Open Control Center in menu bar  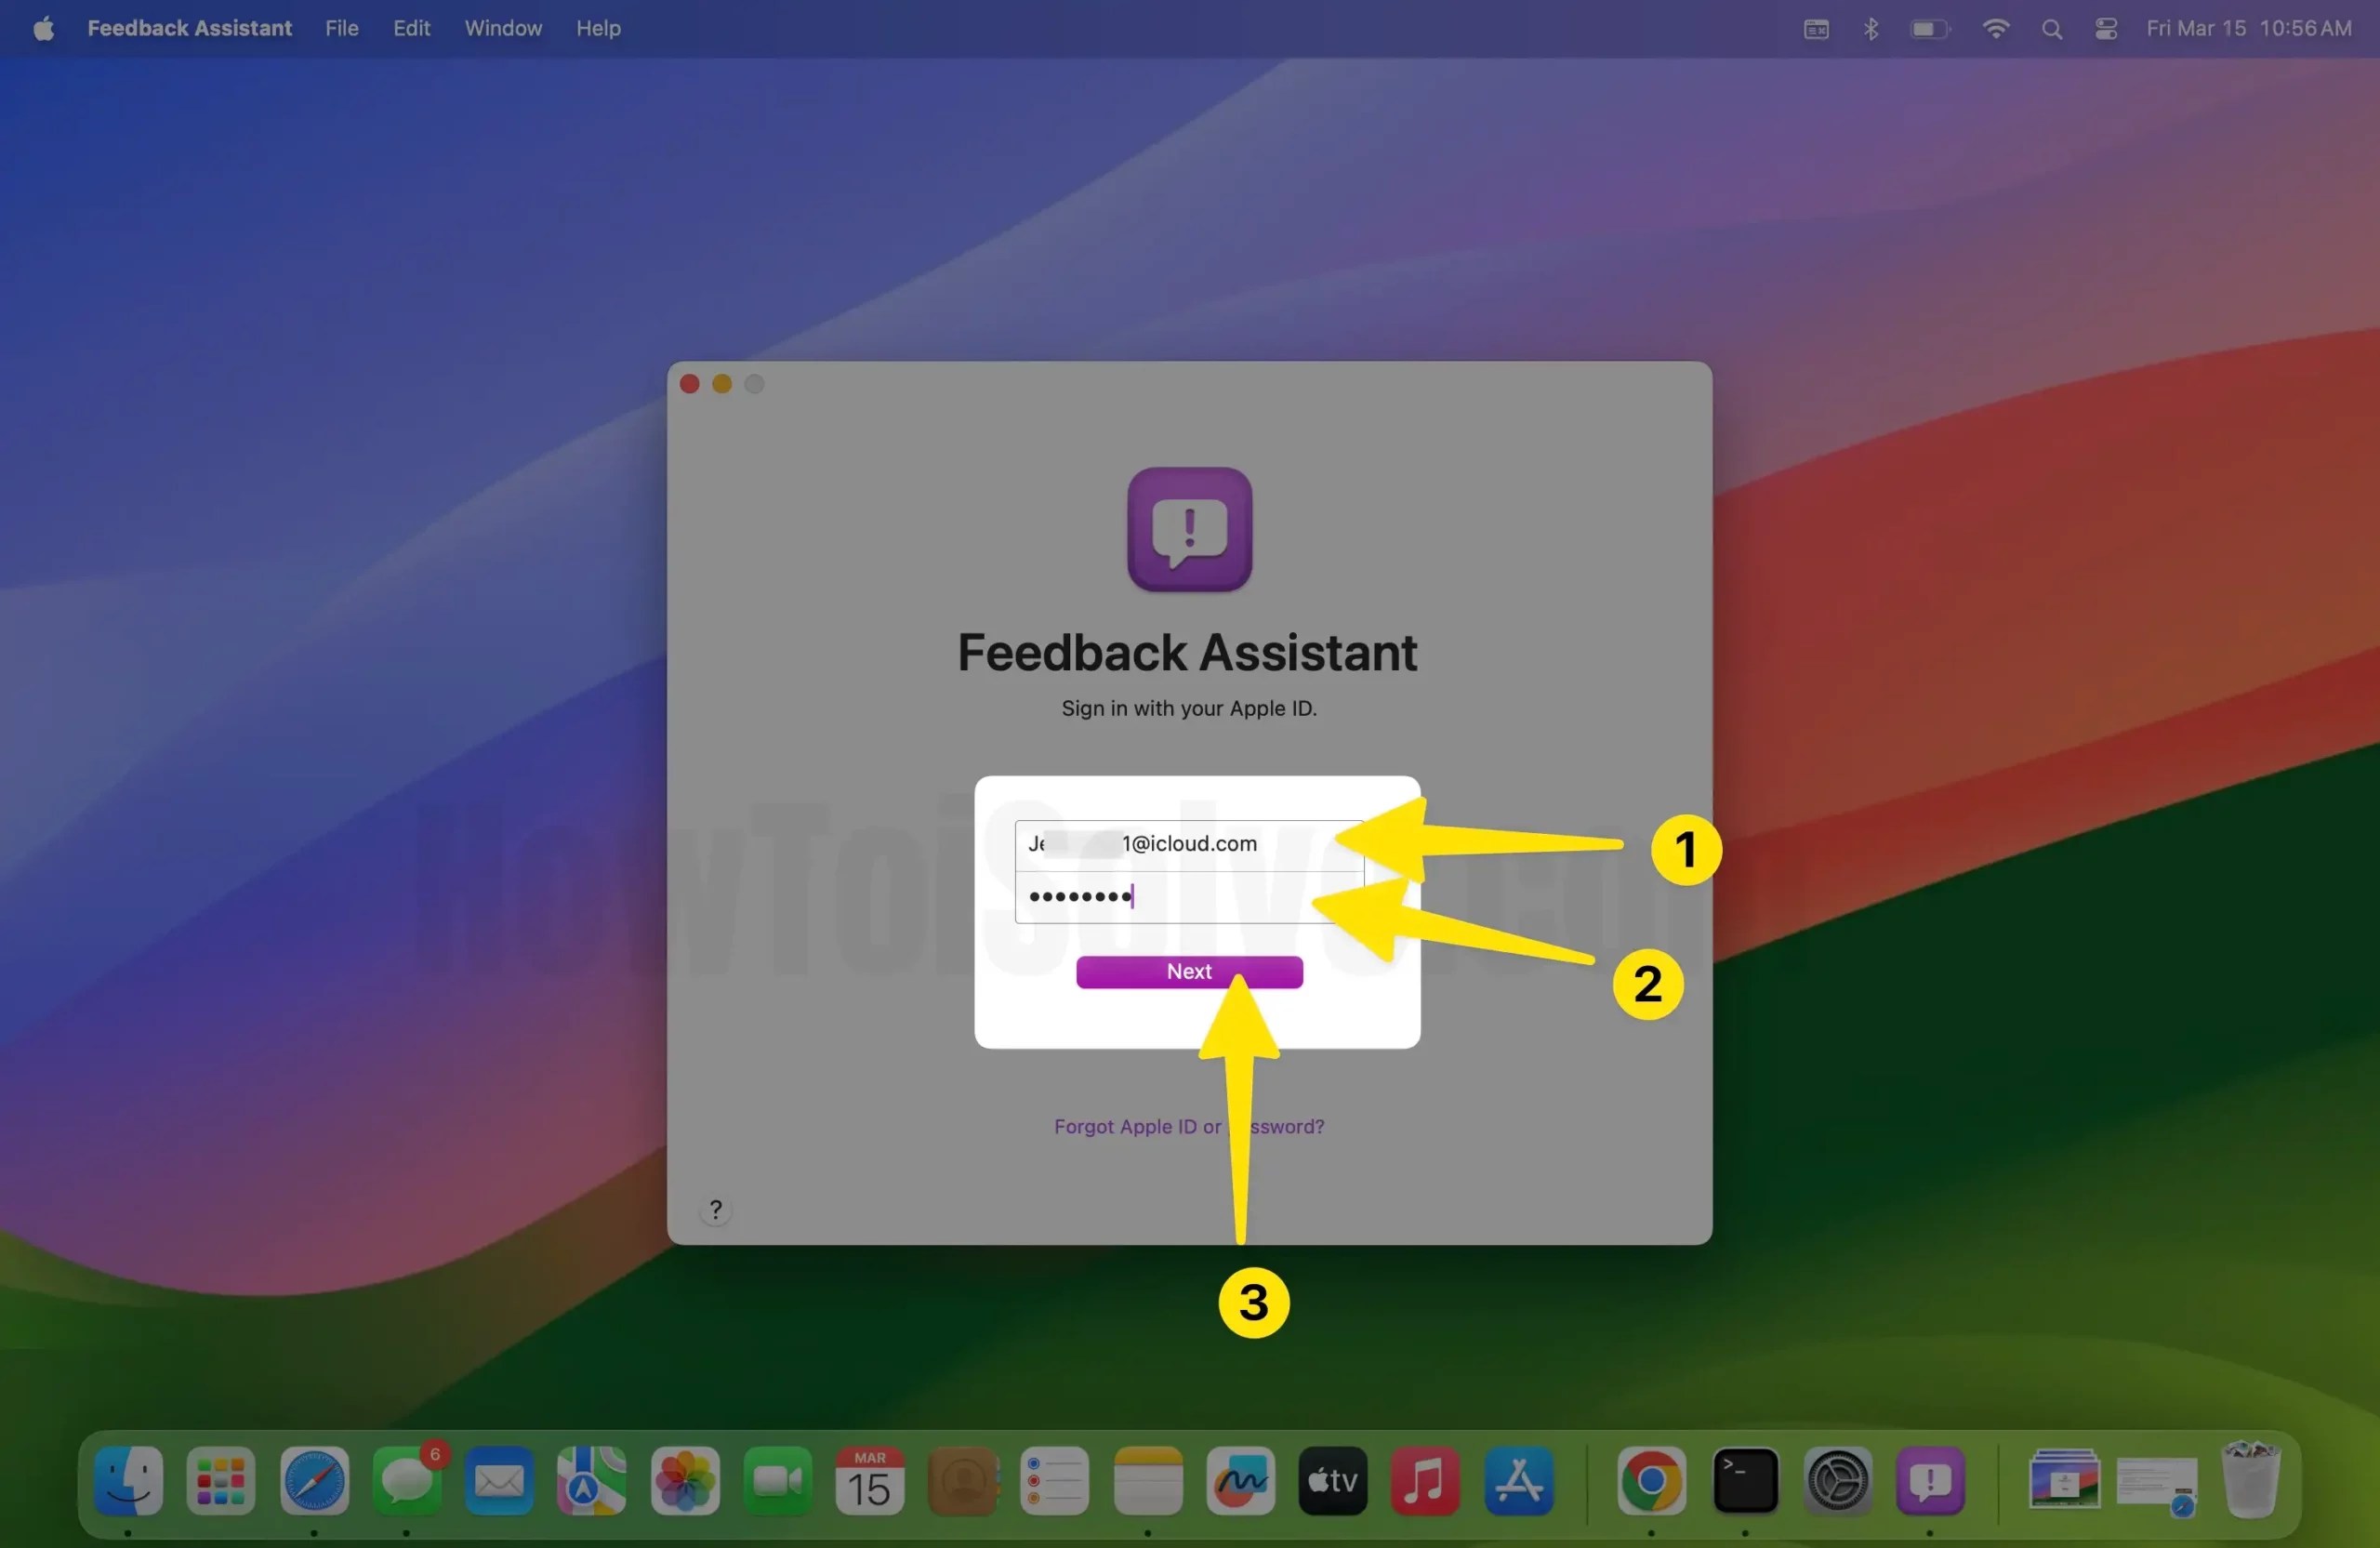(2105, 28)
